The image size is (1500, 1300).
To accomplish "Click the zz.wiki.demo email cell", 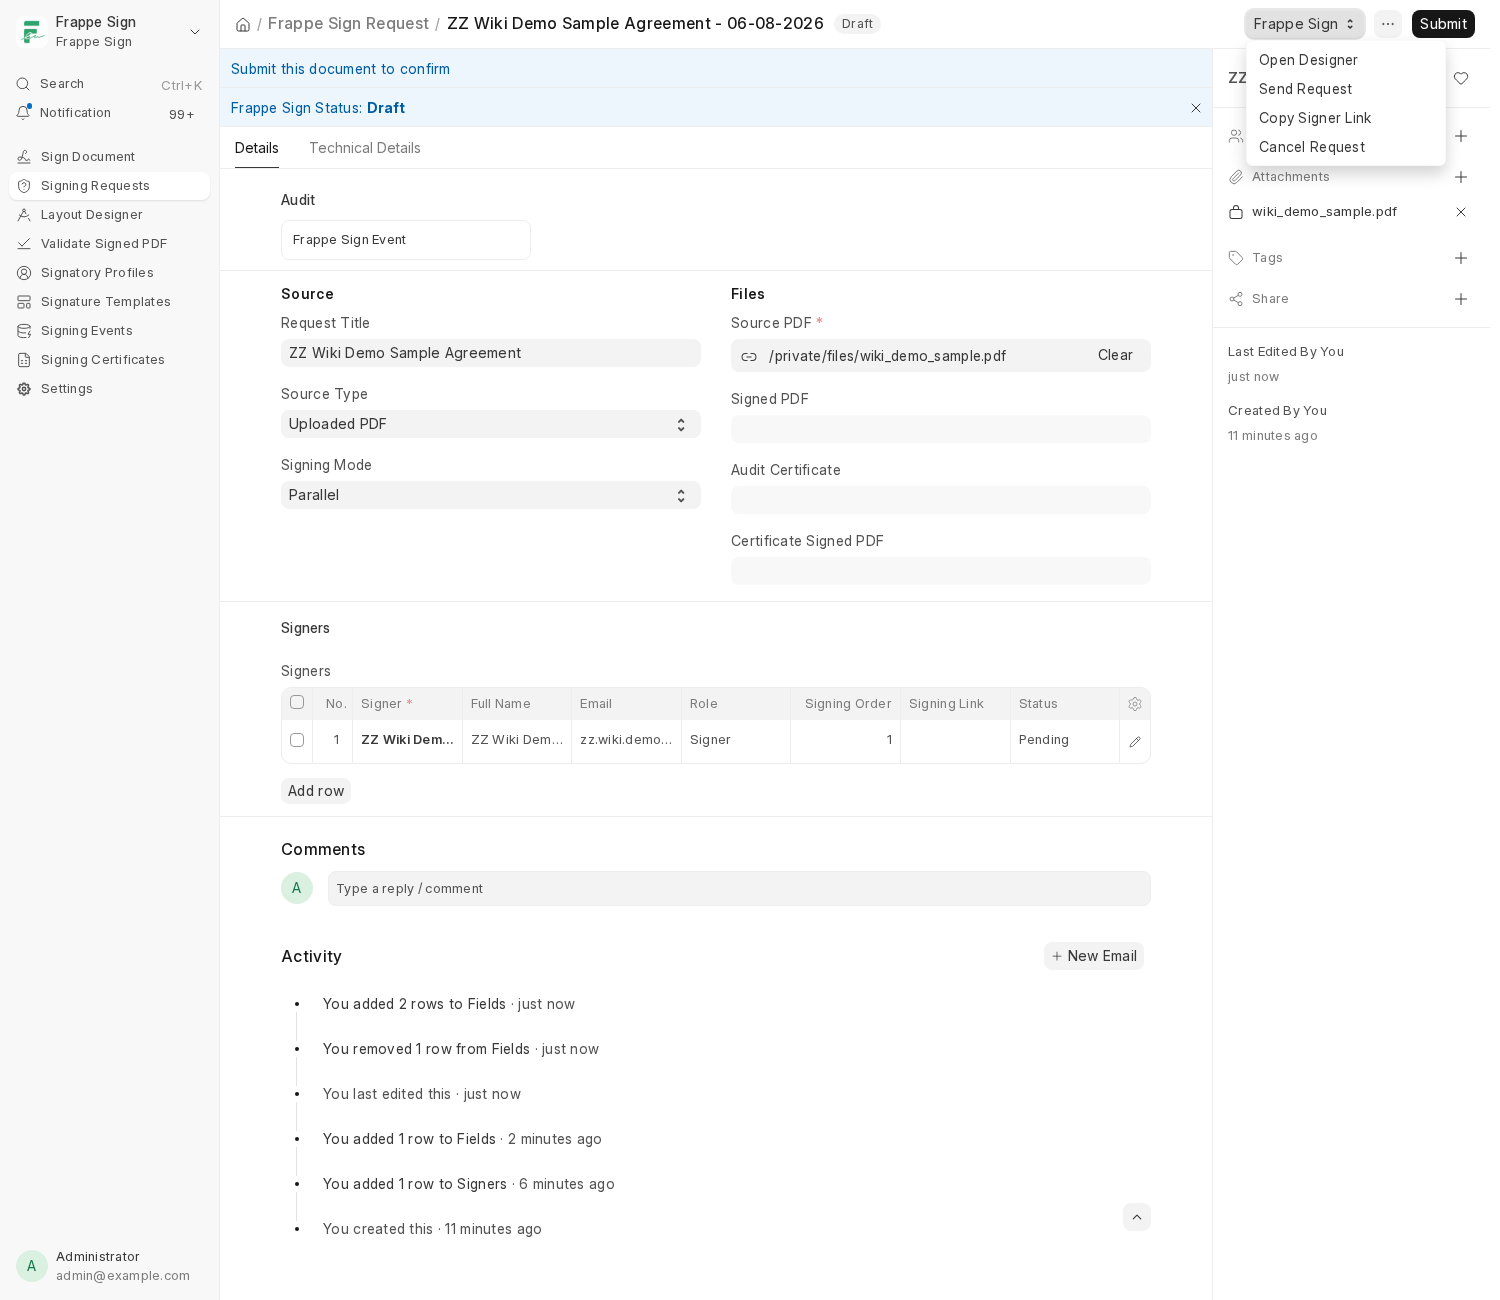I will coord(626,741).
